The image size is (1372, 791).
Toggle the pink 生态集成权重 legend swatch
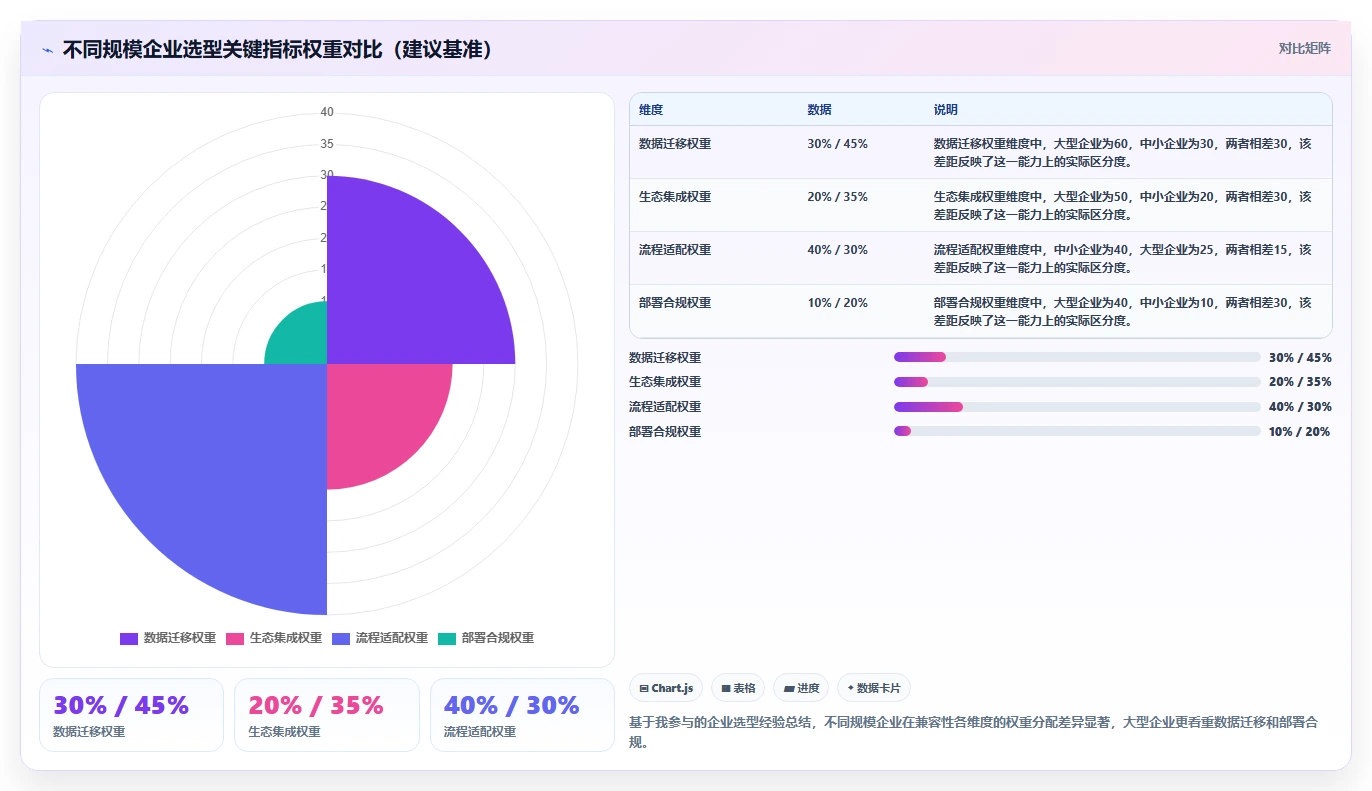(235, 638)
